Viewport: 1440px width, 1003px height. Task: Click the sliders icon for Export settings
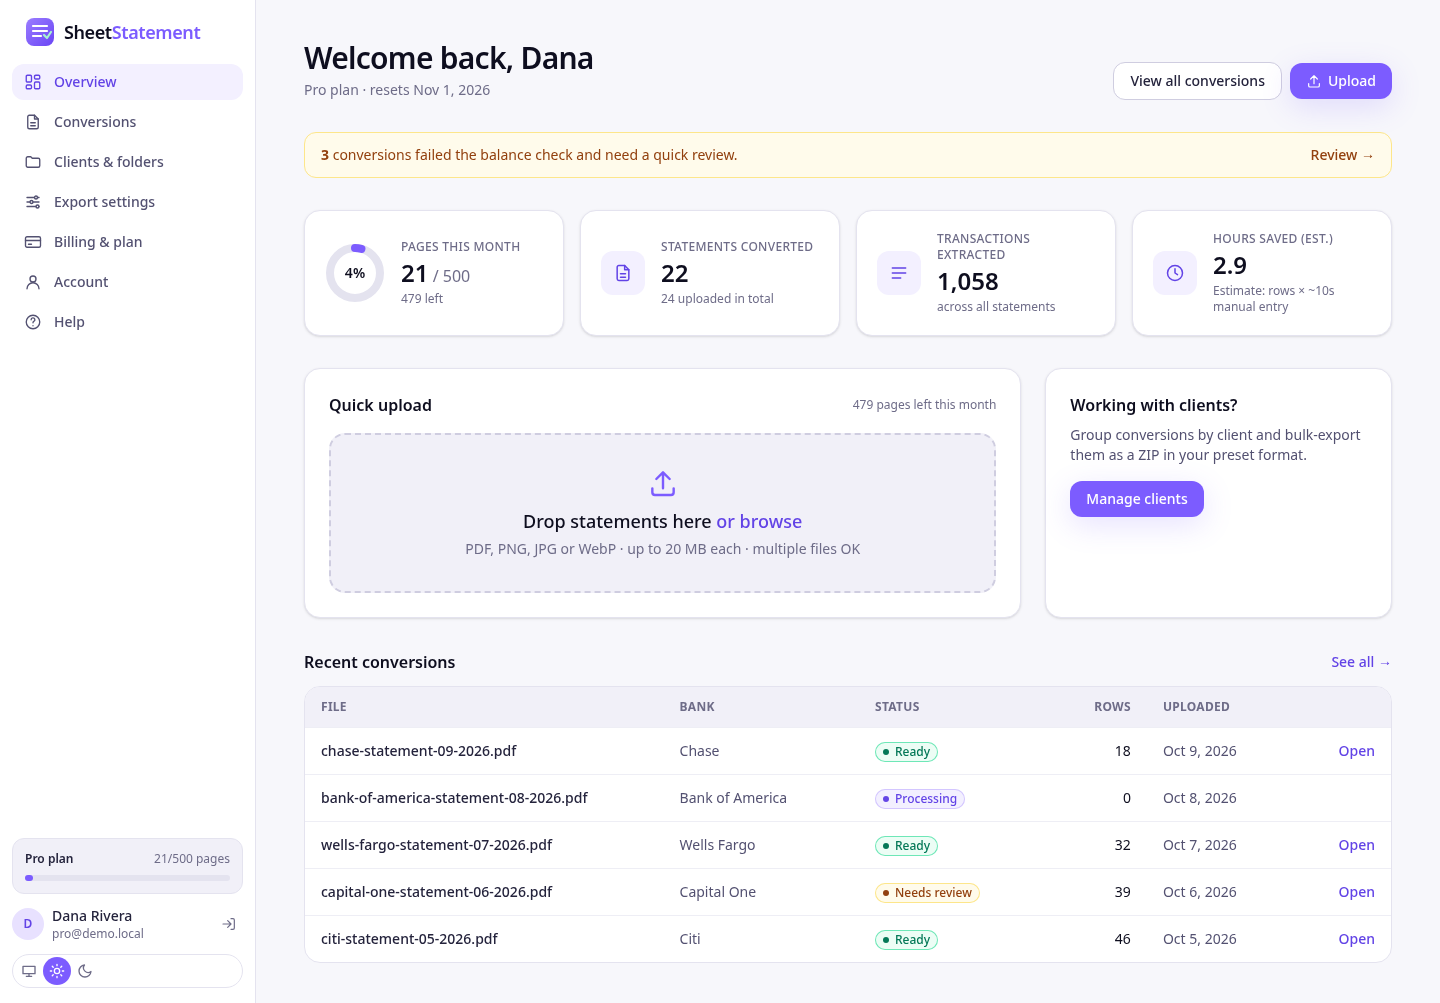(x=33, y=202)
